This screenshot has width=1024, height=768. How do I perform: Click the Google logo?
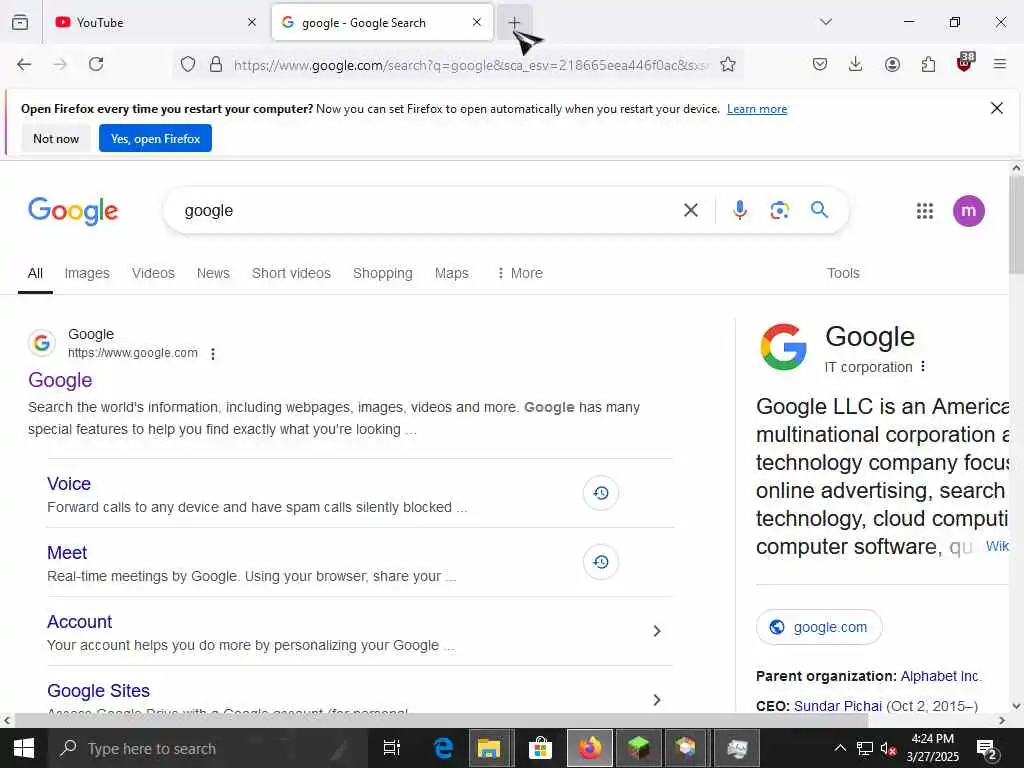pyautogui.click(x=73, y=211)
